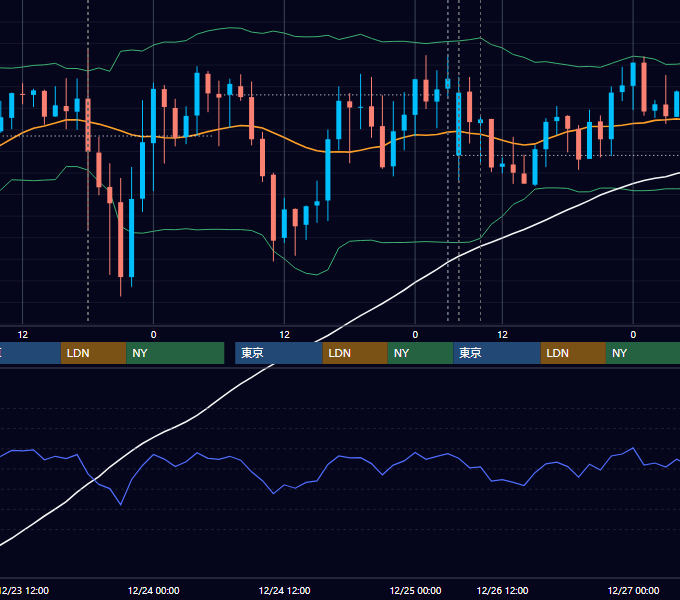Select the first full 東京 session label

click(x=278, y=353)
